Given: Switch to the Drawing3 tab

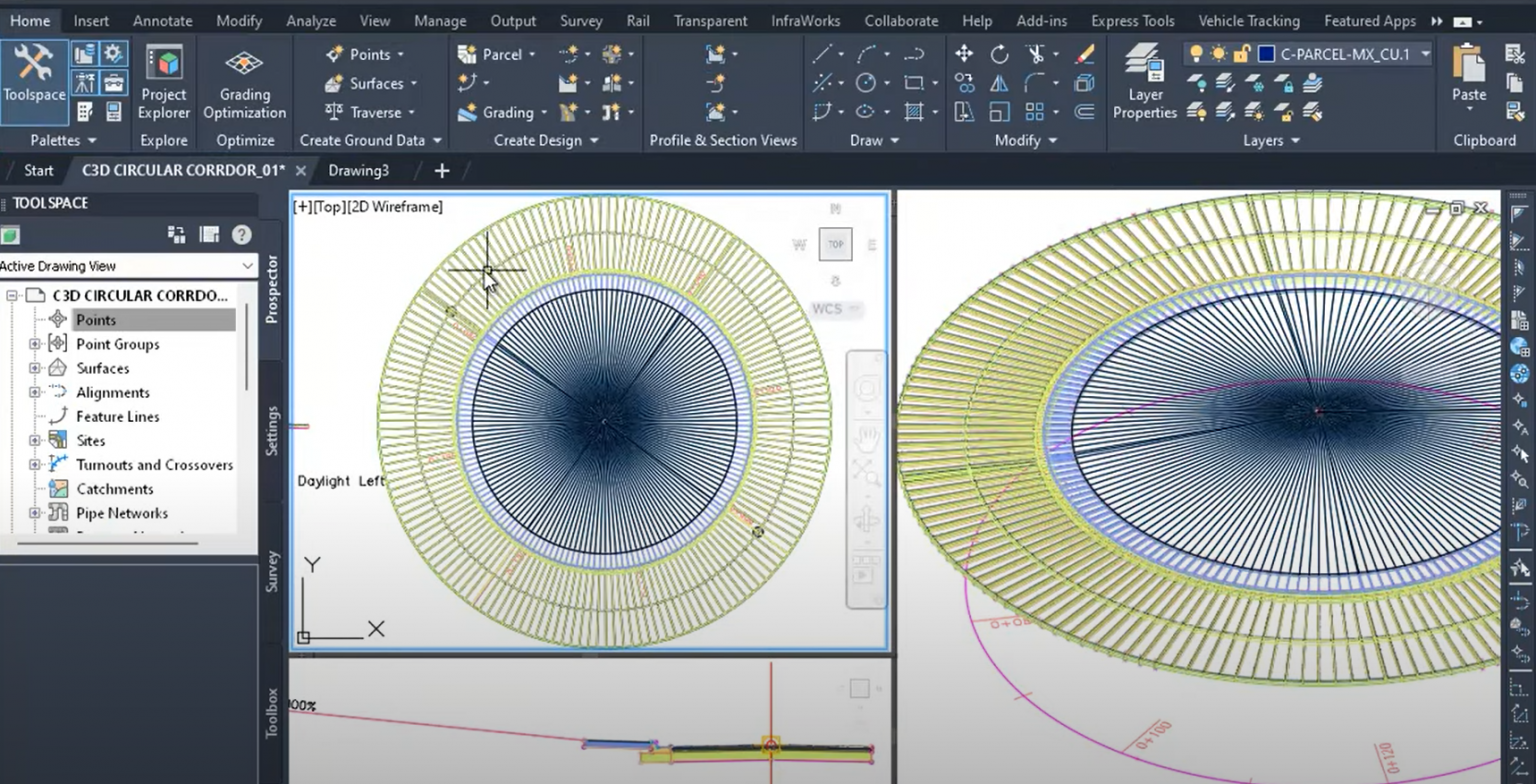Looking at the screenshot, I should coord(357,170).
